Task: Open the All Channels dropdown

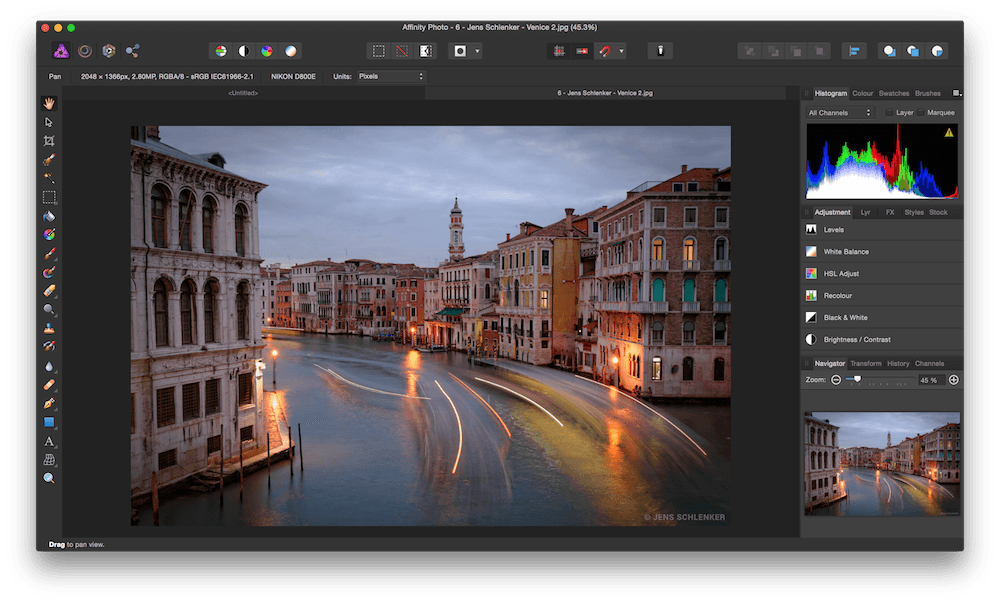Action: coord(840,113)
